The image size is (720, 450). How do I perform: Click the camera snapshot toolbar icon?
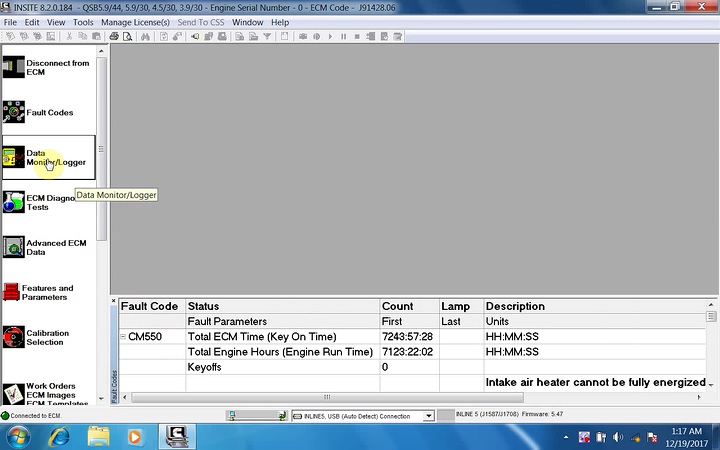point(303,36)
